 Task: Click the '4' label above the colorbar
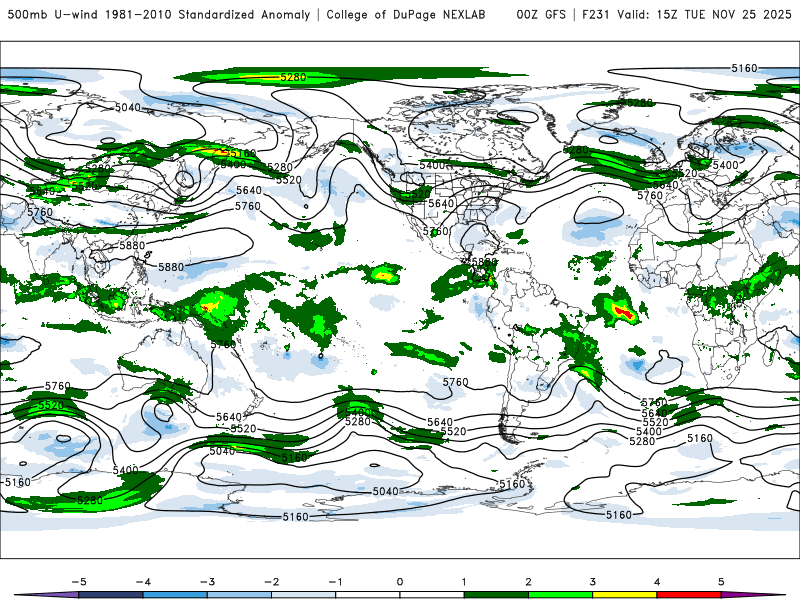click(657, 582)
